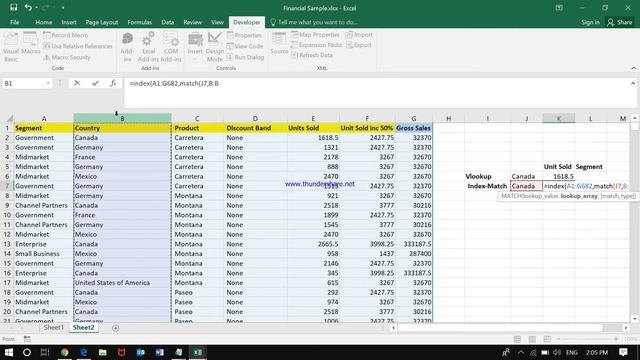Click the Share button
The image size is (640, 360).
(x=620, y=22)
